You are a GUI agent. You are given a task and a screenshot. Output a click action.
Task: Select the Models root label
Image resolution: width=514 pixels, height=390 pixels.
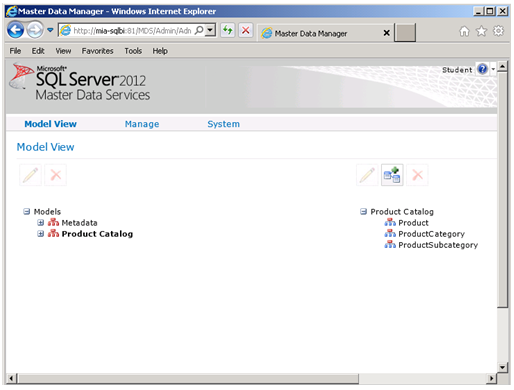click(47, 212)
